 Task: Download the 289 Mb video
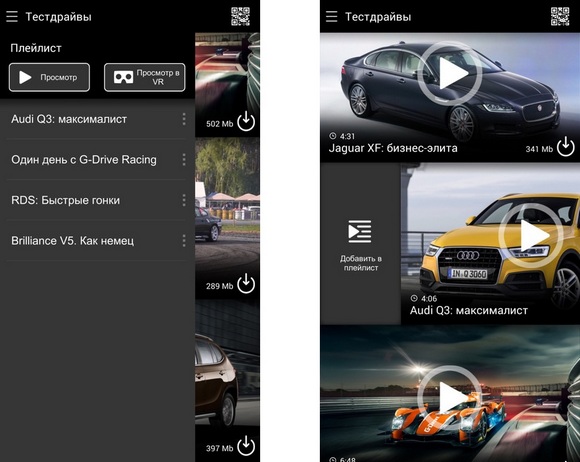tap(246, 284)
